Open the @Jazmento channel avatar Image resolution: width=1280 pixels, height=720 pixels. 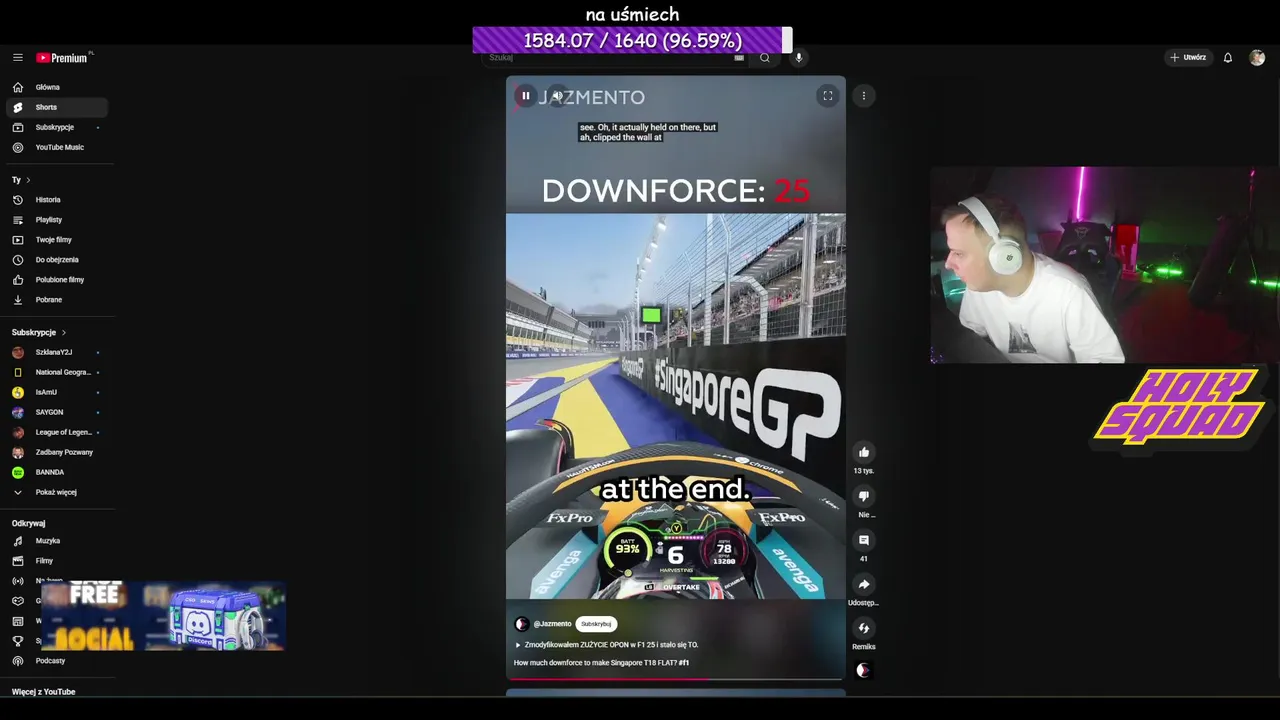[x=521, y=624]
